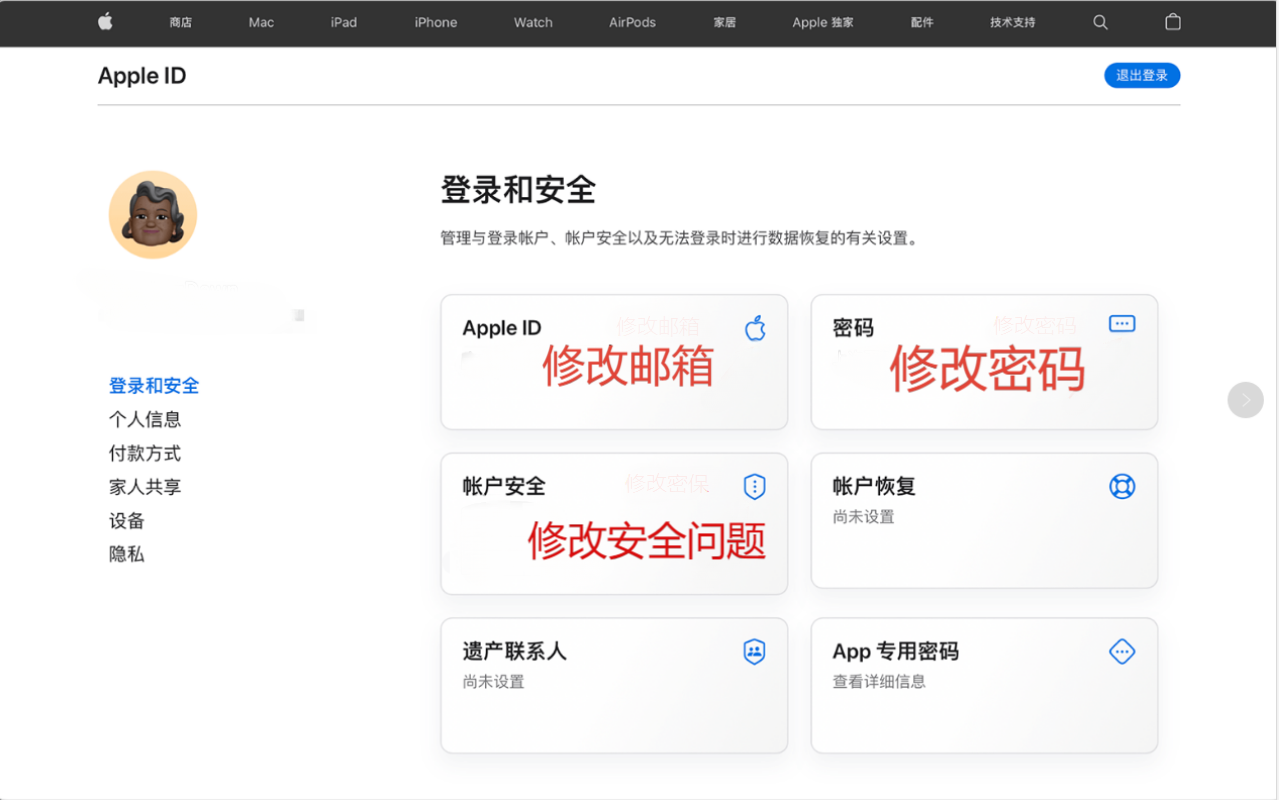Click the right arrow chevron button
This screenshot has height=800, width=1279.
click(1245, 400)
